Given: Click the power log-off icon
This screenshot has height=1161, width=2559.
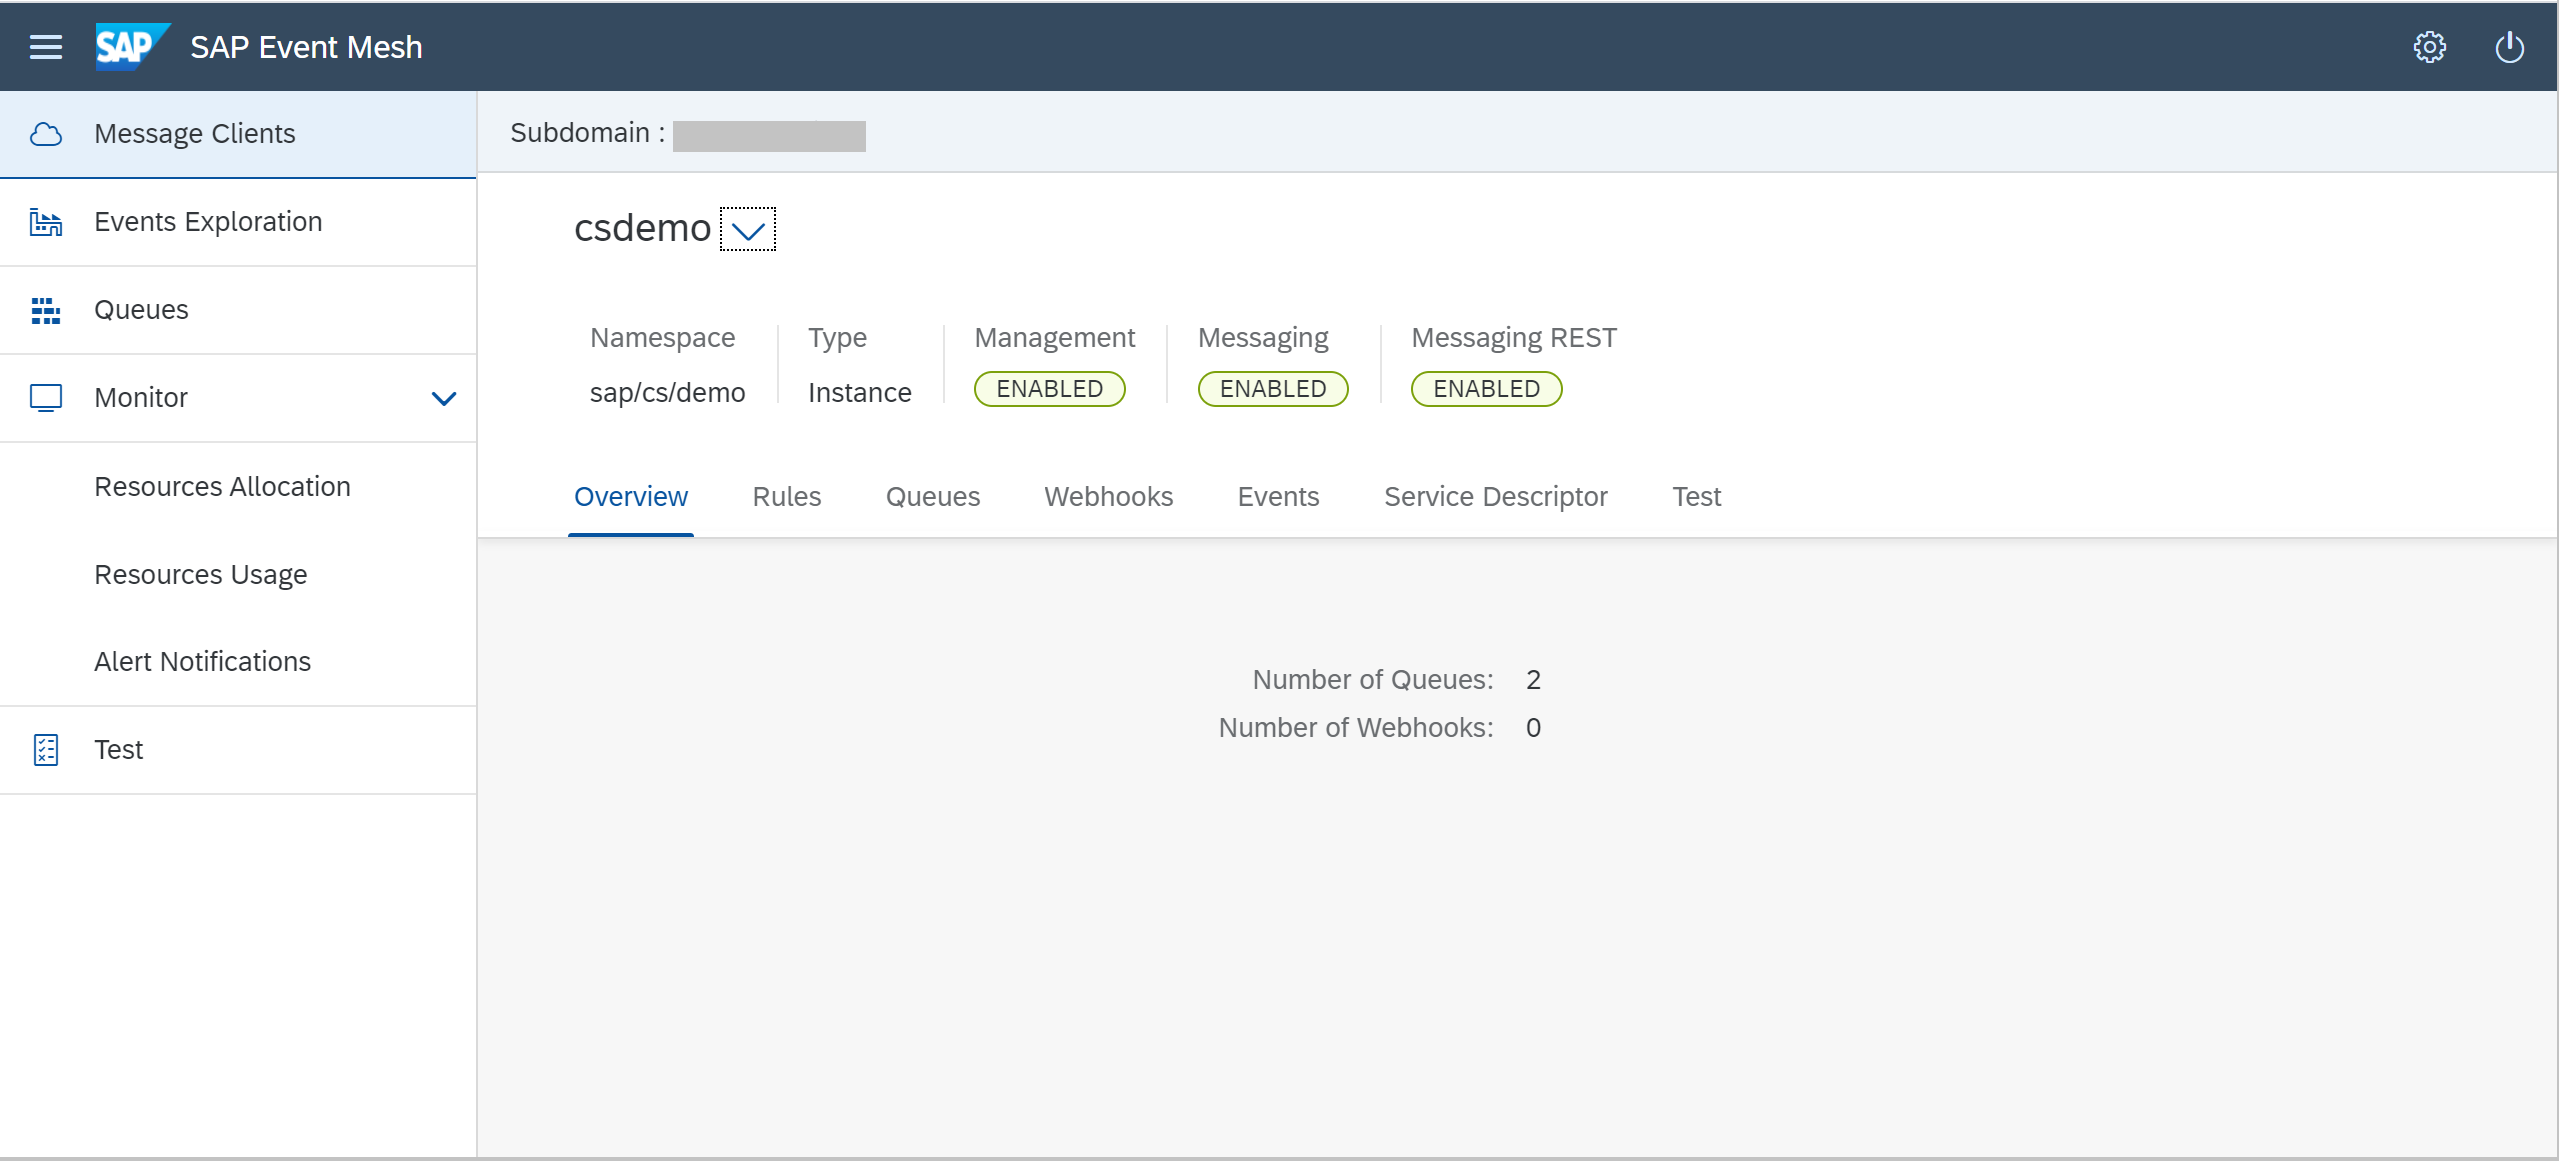Looking at the screenshot, I should (x=2509, y=47).
